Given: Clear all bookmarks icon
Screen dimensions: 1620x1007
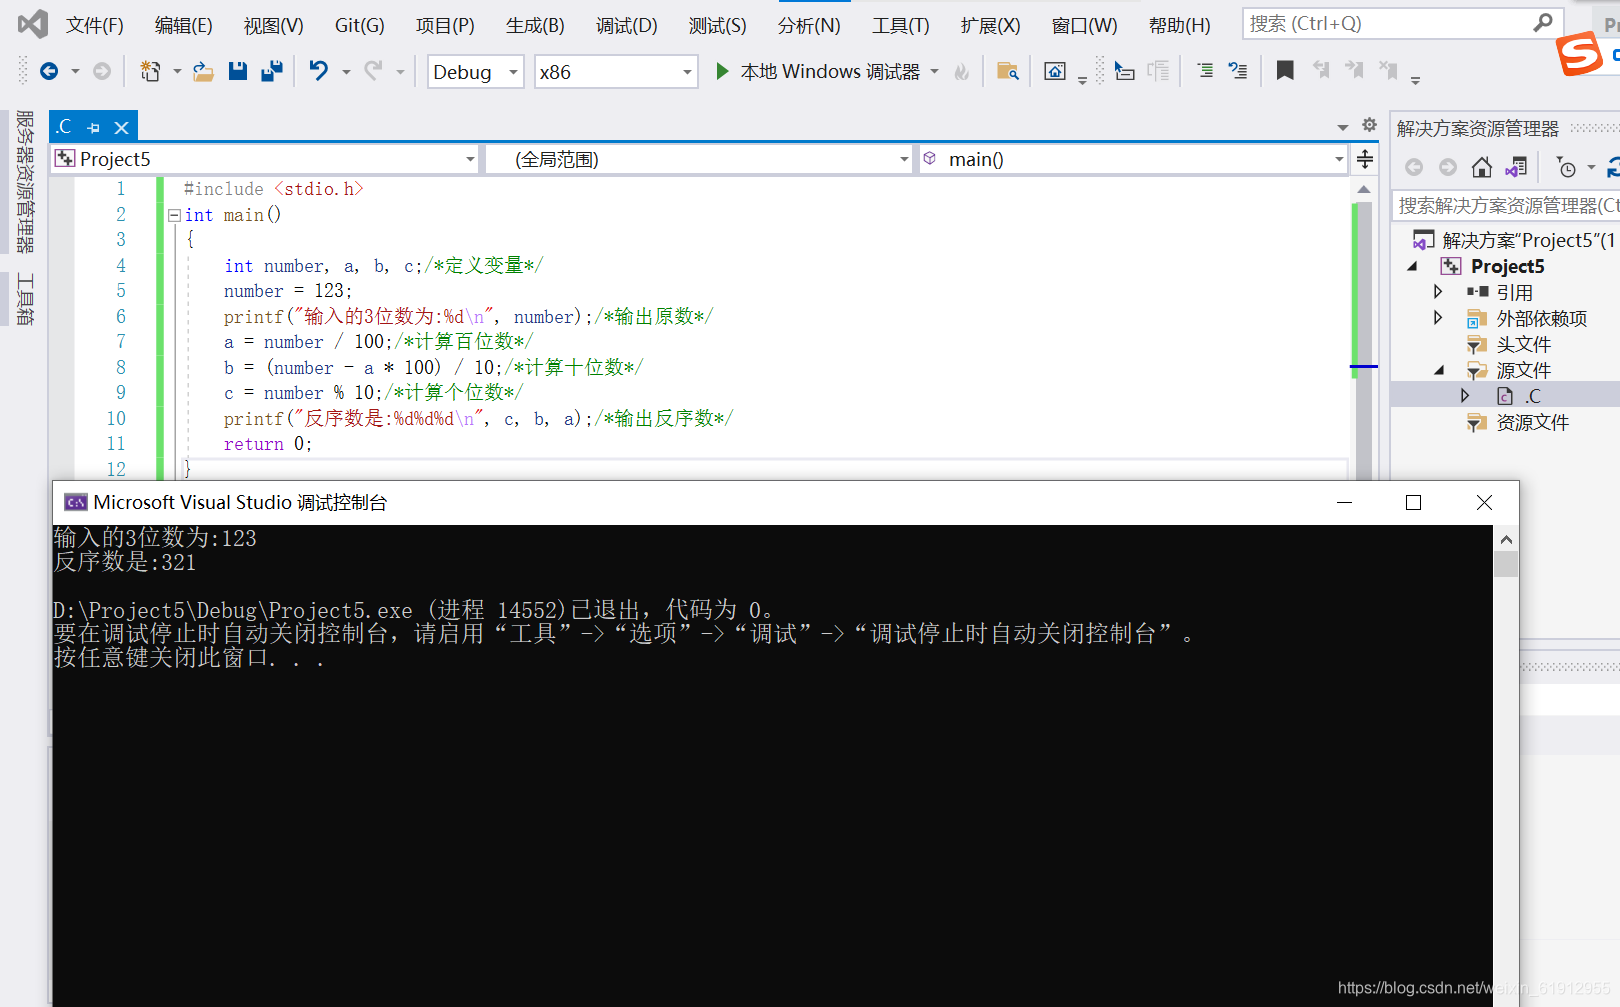Looking at the screenshot, I should [1388, 70].
